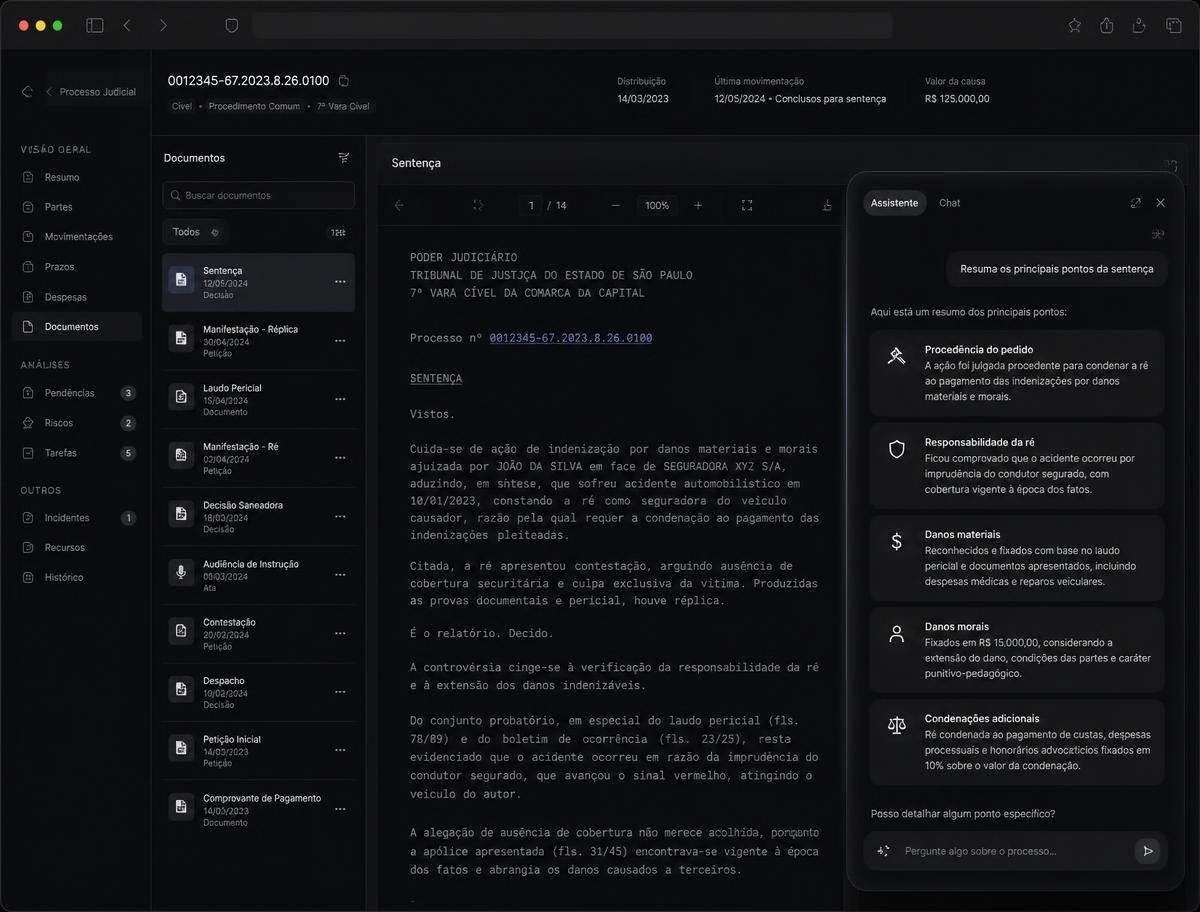Click the person icon on Danos morais
Image resolution: width=1200 pixels, height=912 pixels.
click(x=896, y=633)
